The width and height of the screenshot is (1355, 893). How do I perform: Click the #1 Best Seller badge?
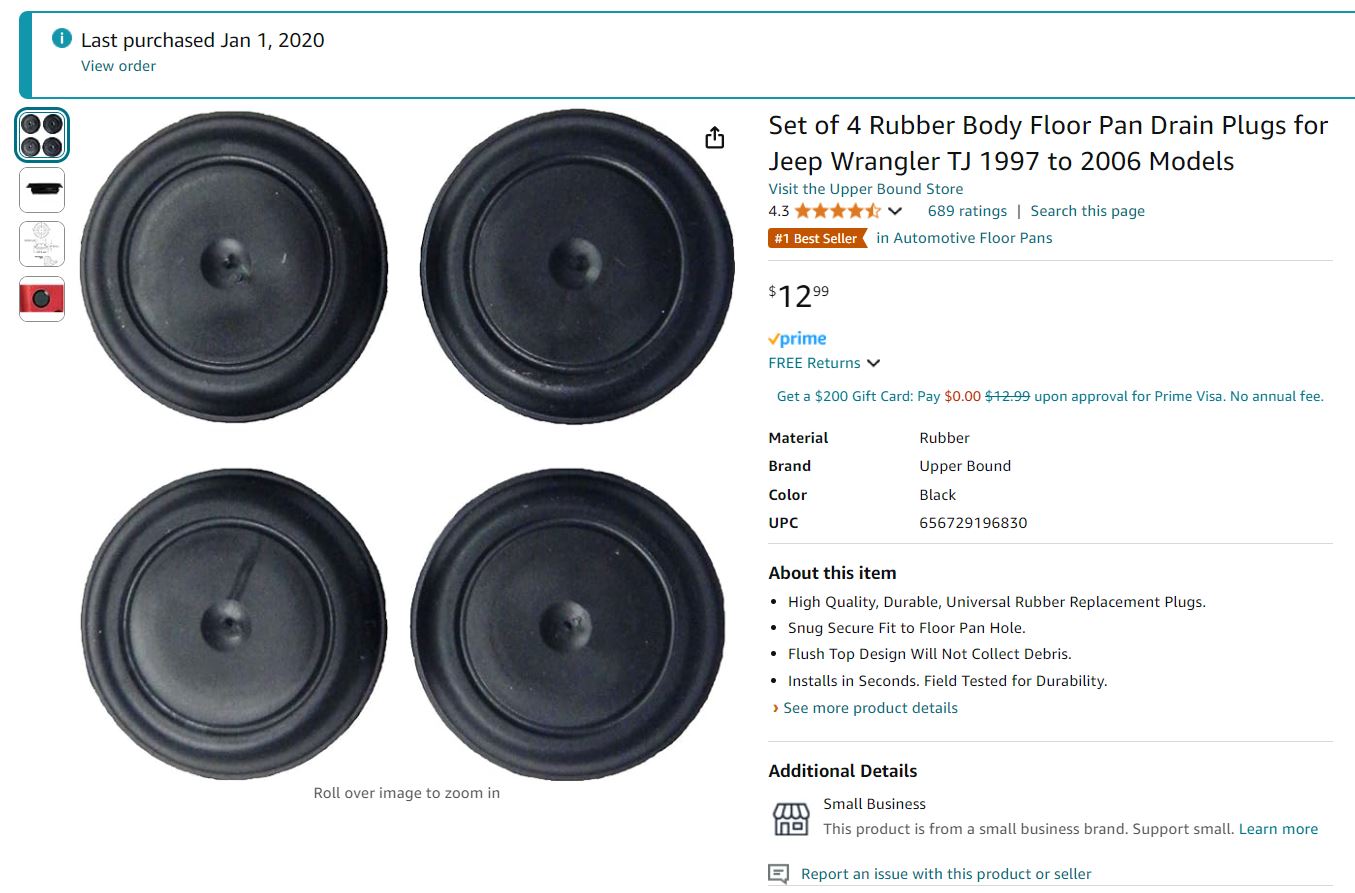(x=816, y=238)
